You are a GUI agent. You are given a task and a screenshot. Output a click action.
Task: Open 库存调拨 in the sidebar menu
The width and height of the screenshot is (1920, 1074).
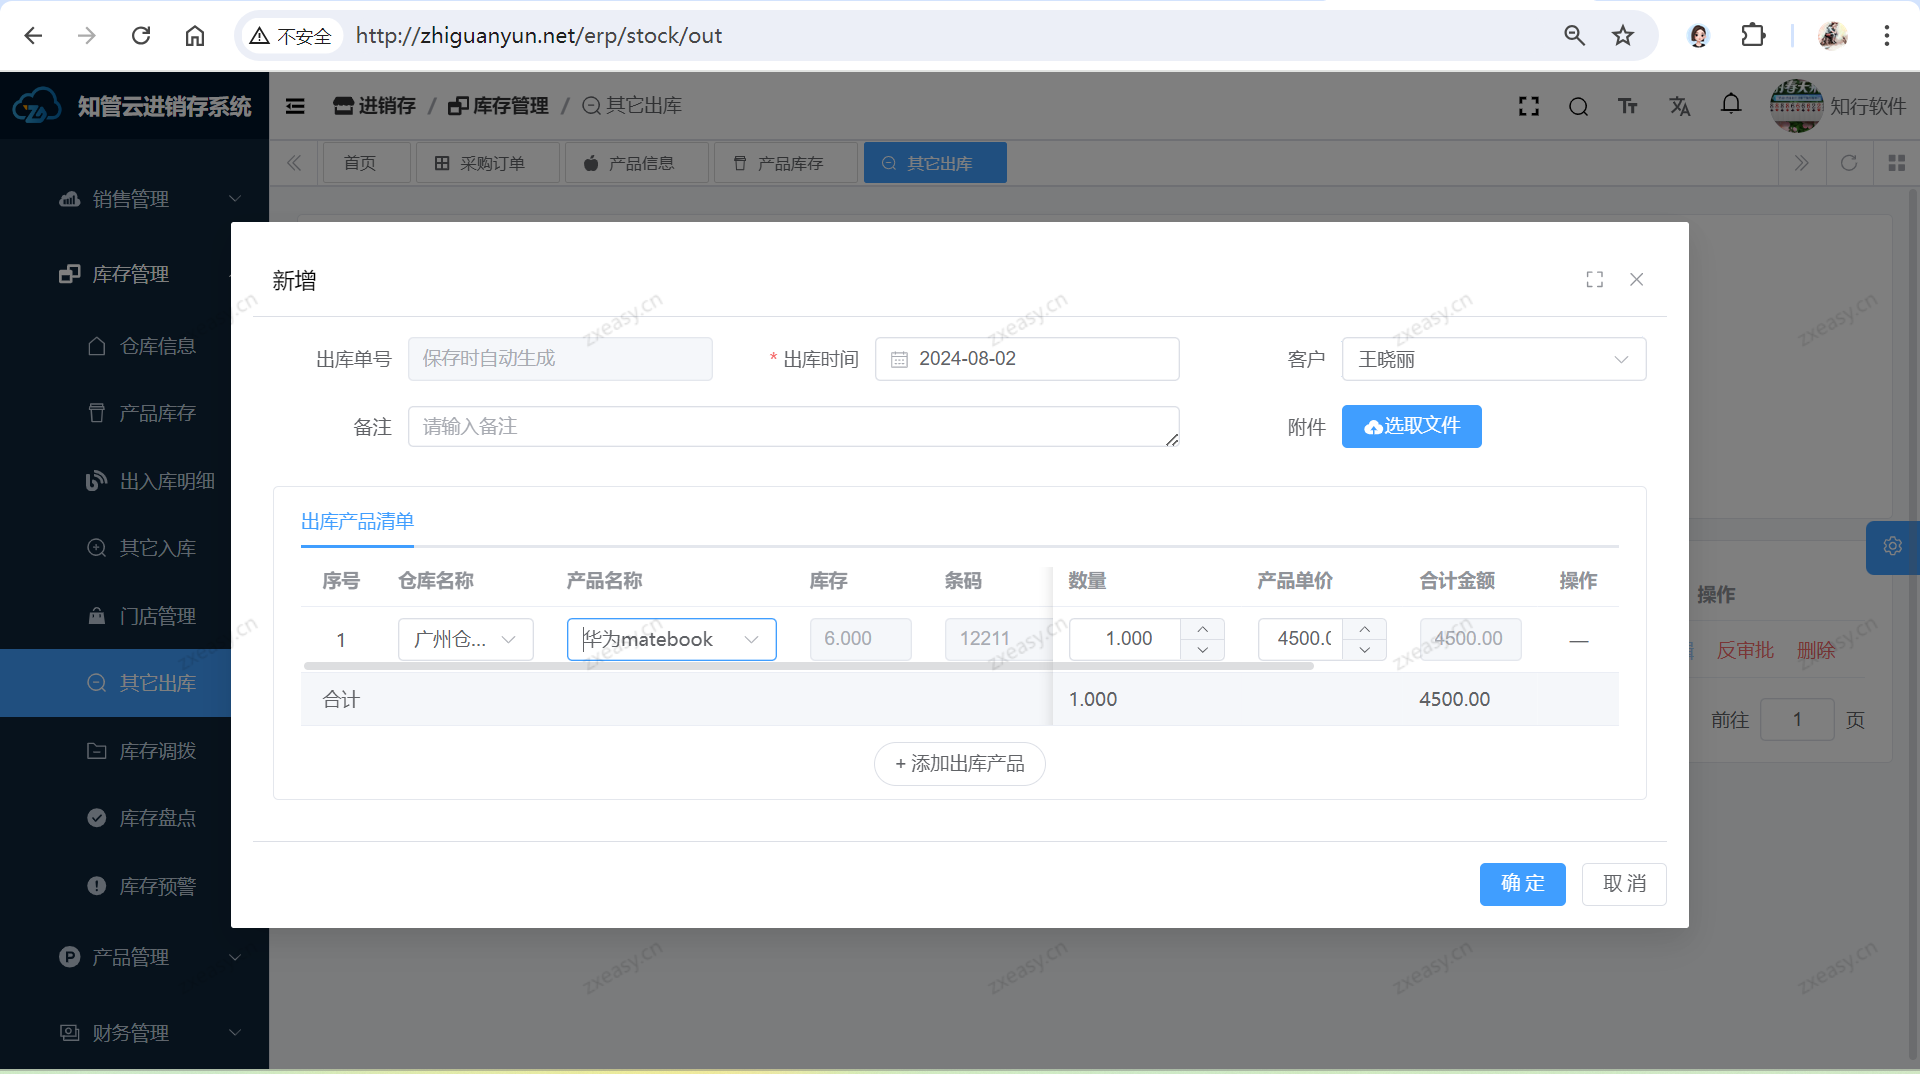(157, 751)
